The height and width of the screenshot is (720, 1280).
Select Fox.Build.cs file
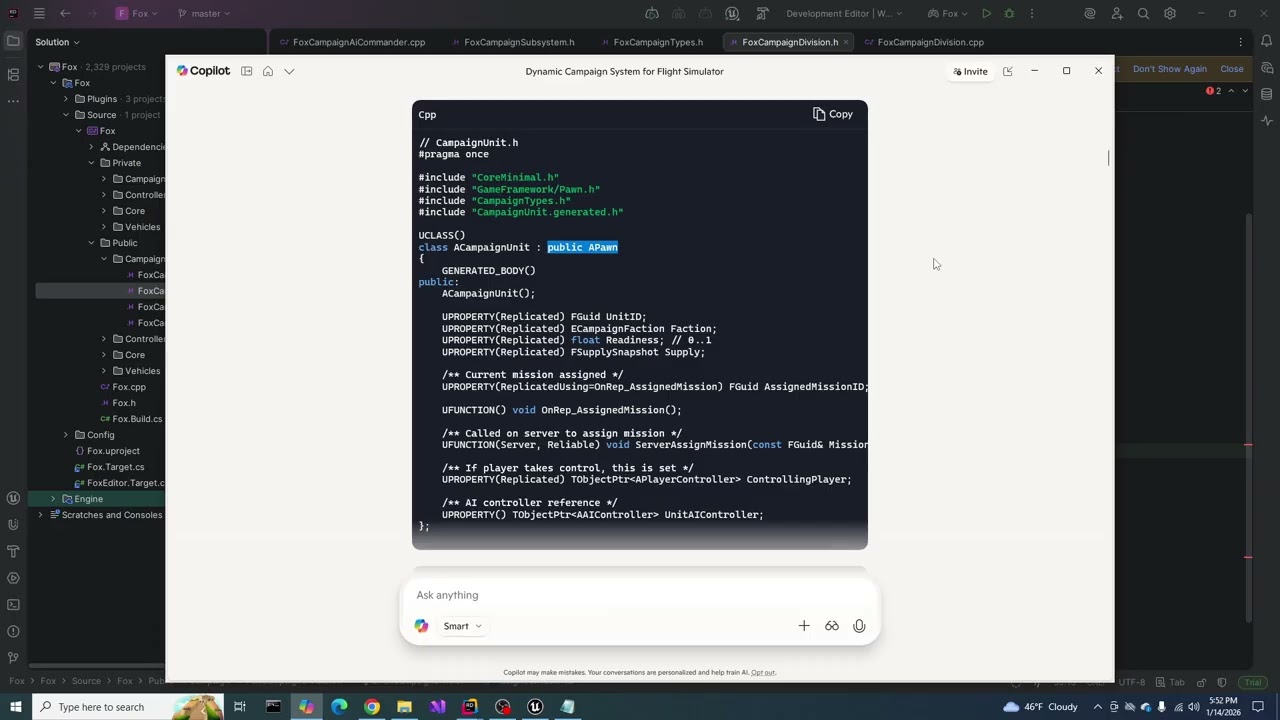[131, 419]
